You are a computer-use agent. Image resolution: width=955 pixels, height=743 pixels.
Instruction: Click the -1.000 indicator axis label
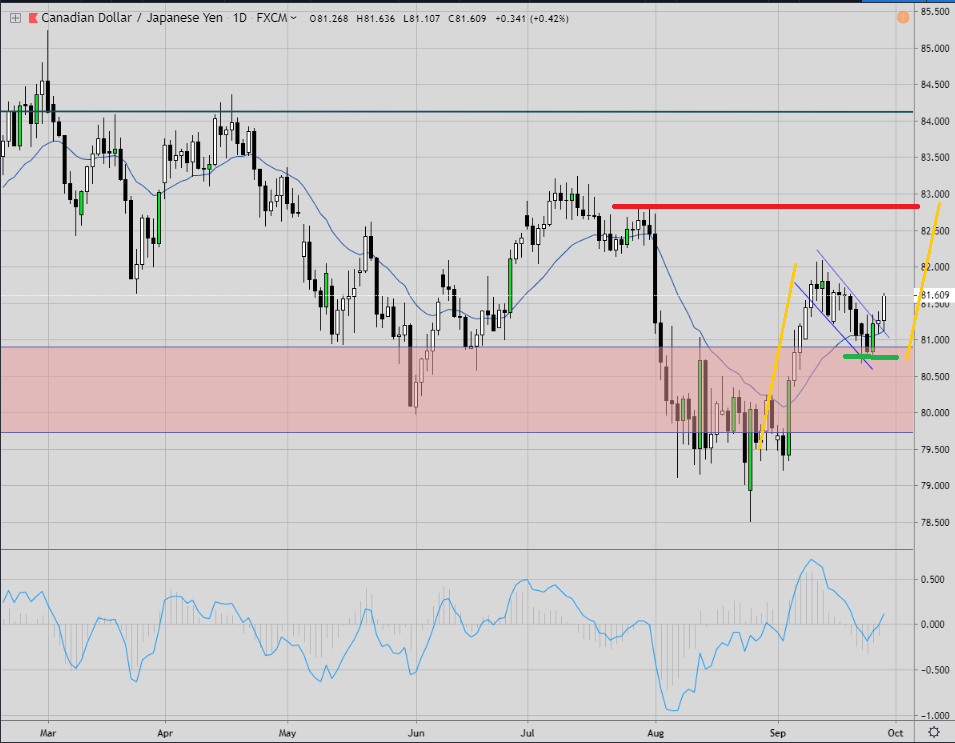tap(934, 716)
